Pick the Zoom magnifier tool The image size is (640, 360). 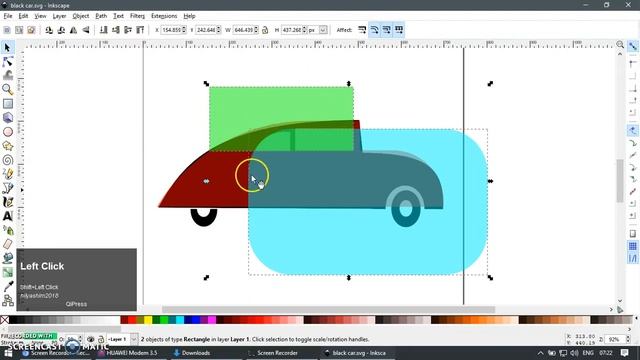click(x=7, y=89)
